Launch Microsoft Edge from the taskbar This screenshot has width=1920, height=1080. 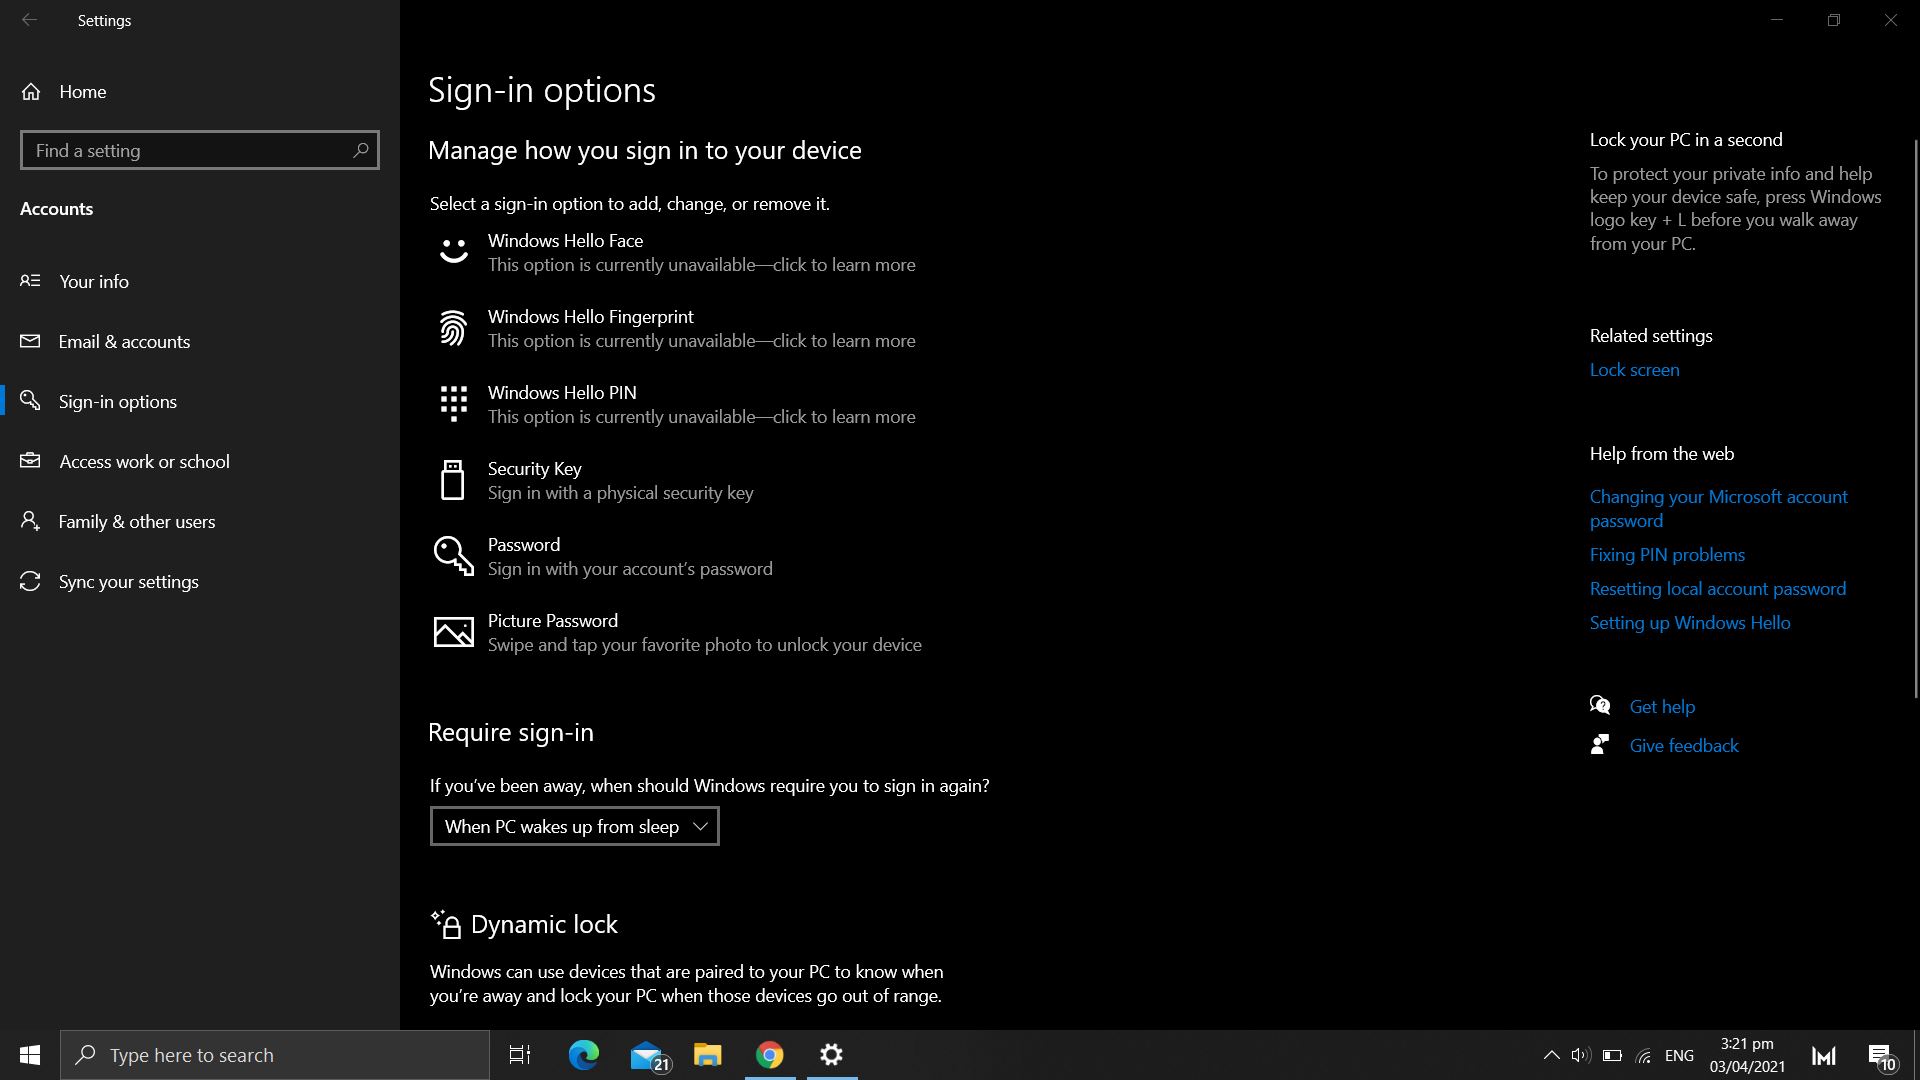pos(584,1055)
